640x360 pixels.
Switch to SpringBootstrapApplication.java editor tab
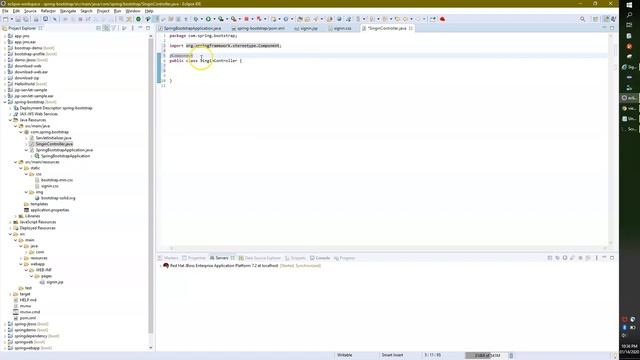[190, 29]
